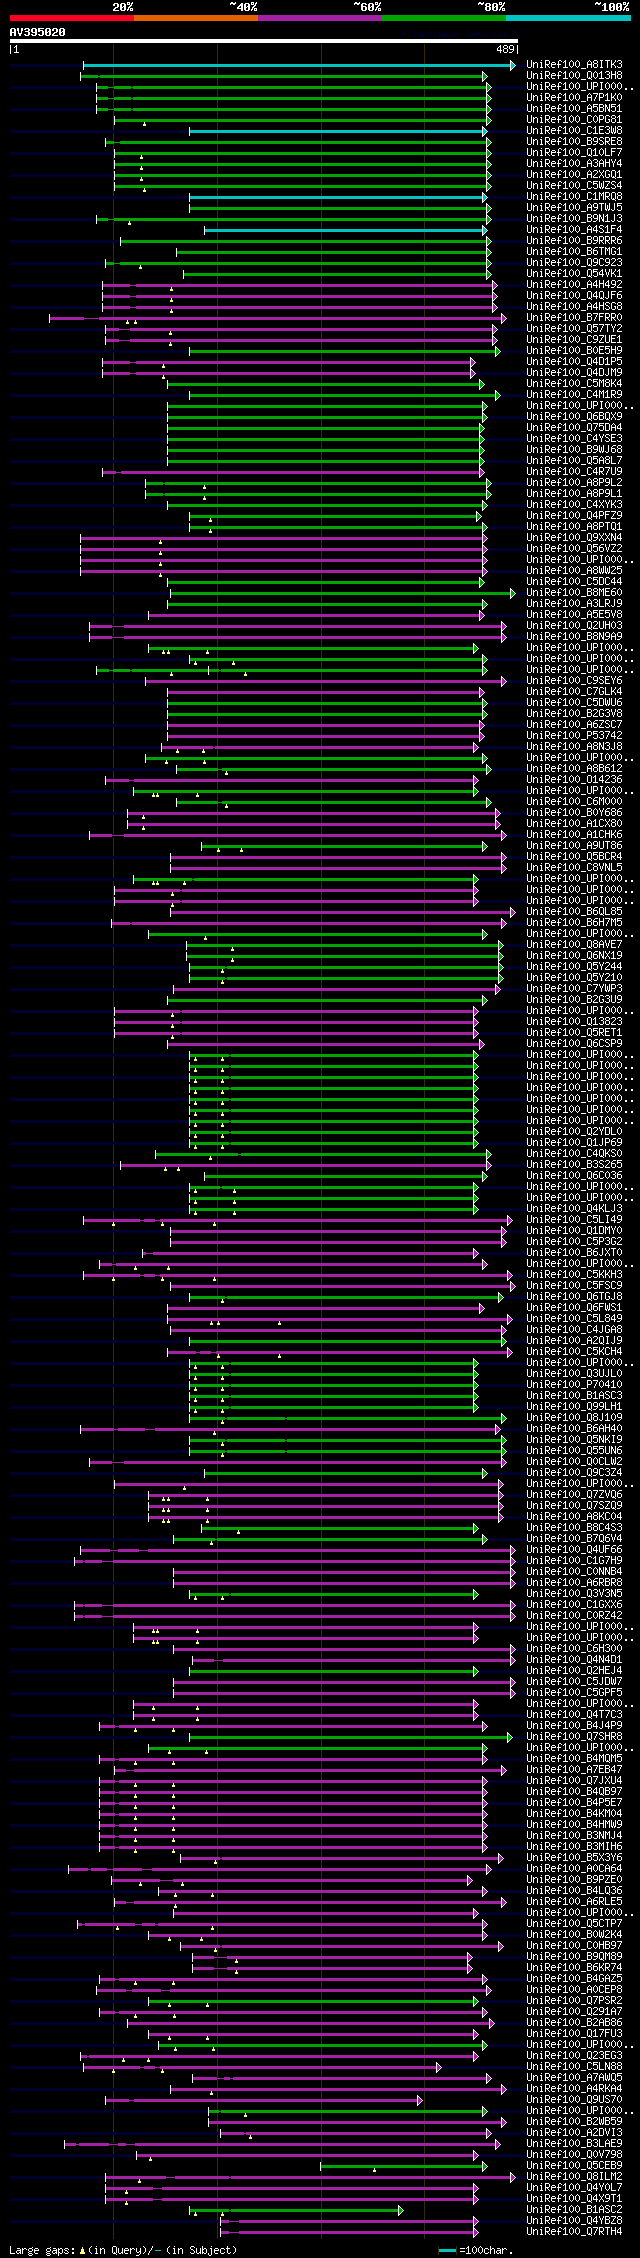Viewport: 640px width, 2258px height.
Task: Open hit UniRef100_C1MRQ8
Action: coord(574,197)
